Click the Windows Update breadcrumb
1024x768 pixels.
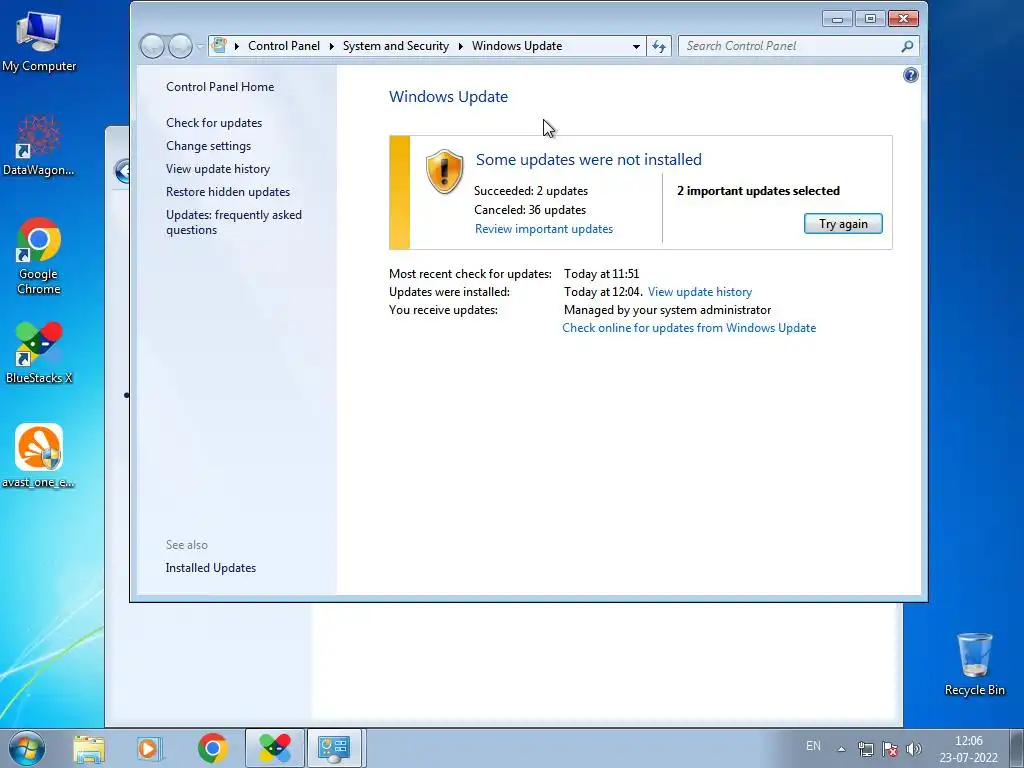517,46
